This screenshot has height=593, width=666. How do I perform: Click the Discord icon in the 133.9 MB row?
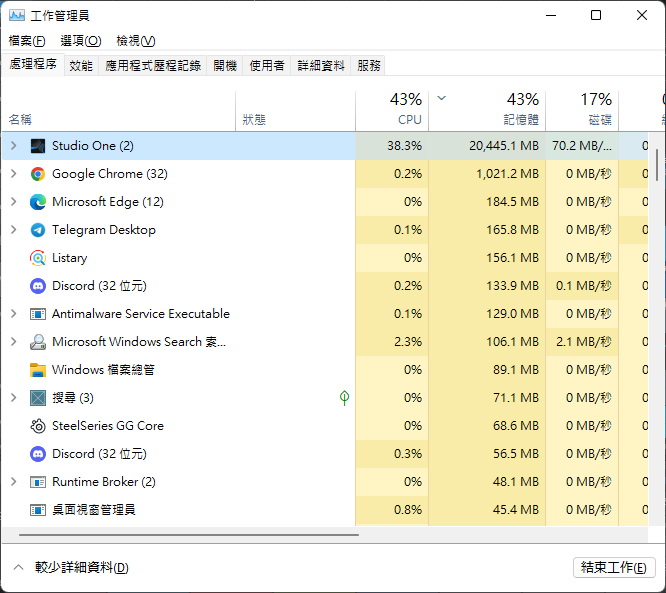pos(38,286)
